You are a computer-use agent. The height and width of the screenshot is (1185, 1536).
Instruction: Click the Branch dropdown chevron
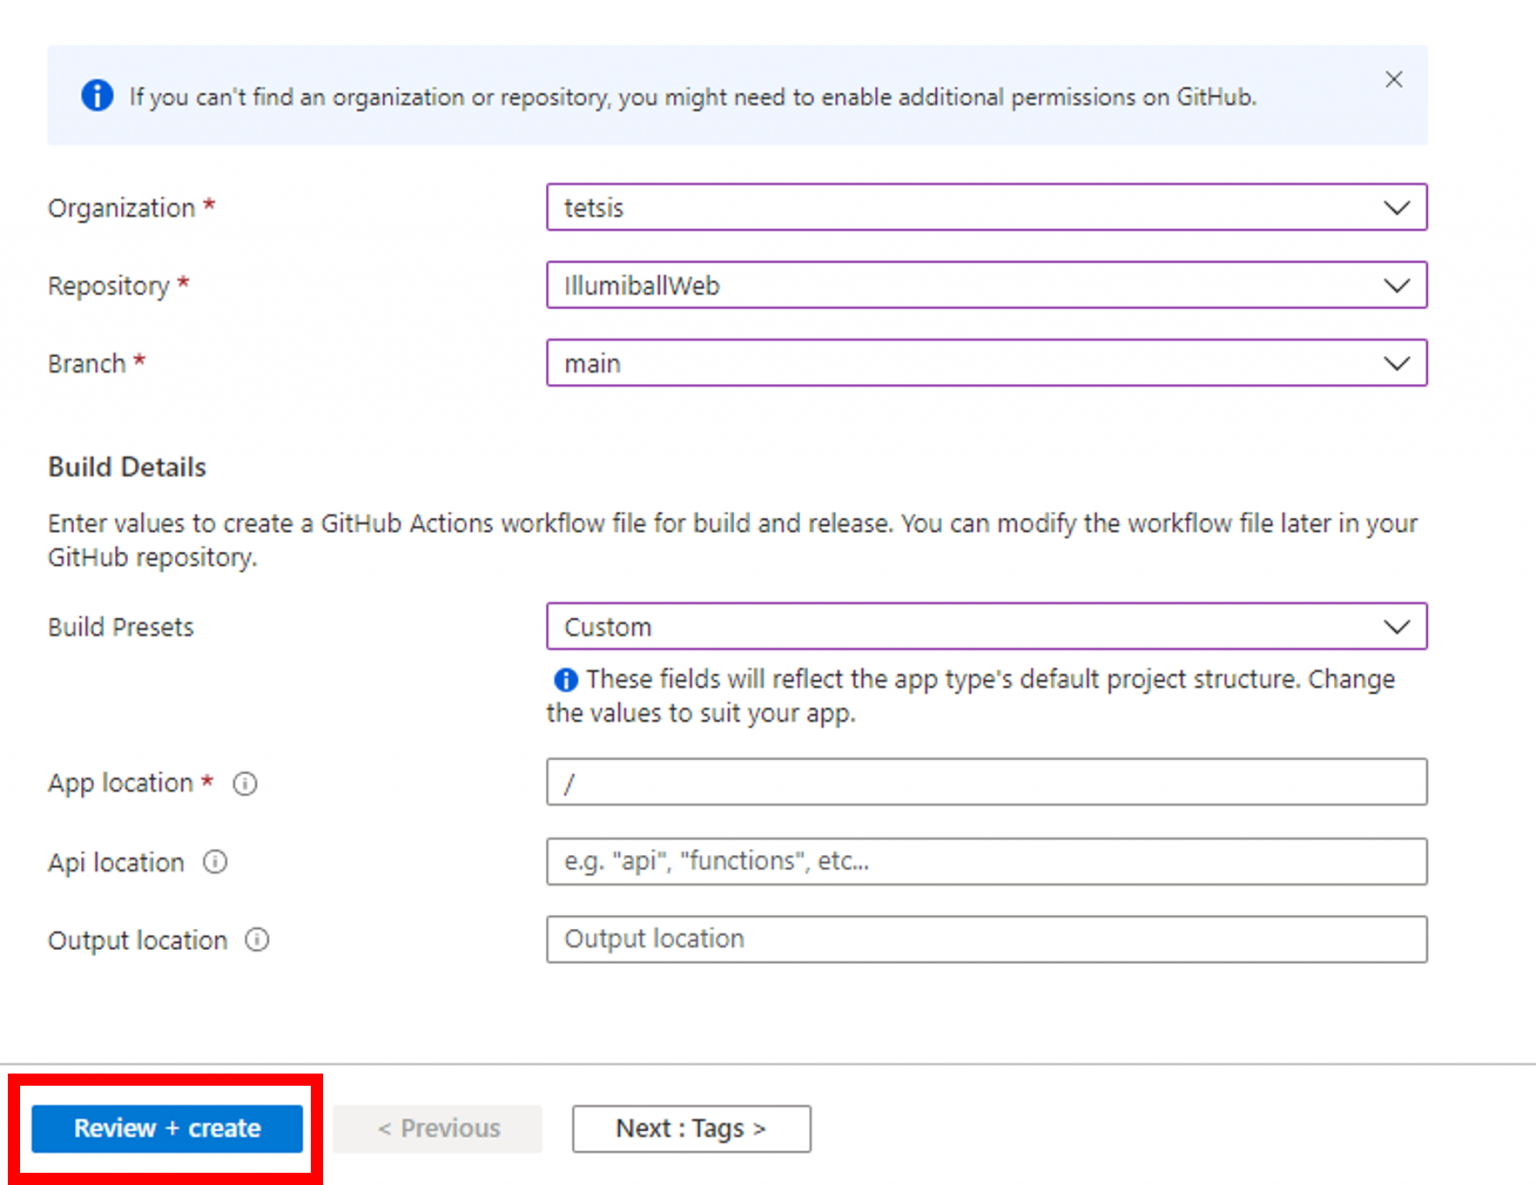coord(1396,363)
